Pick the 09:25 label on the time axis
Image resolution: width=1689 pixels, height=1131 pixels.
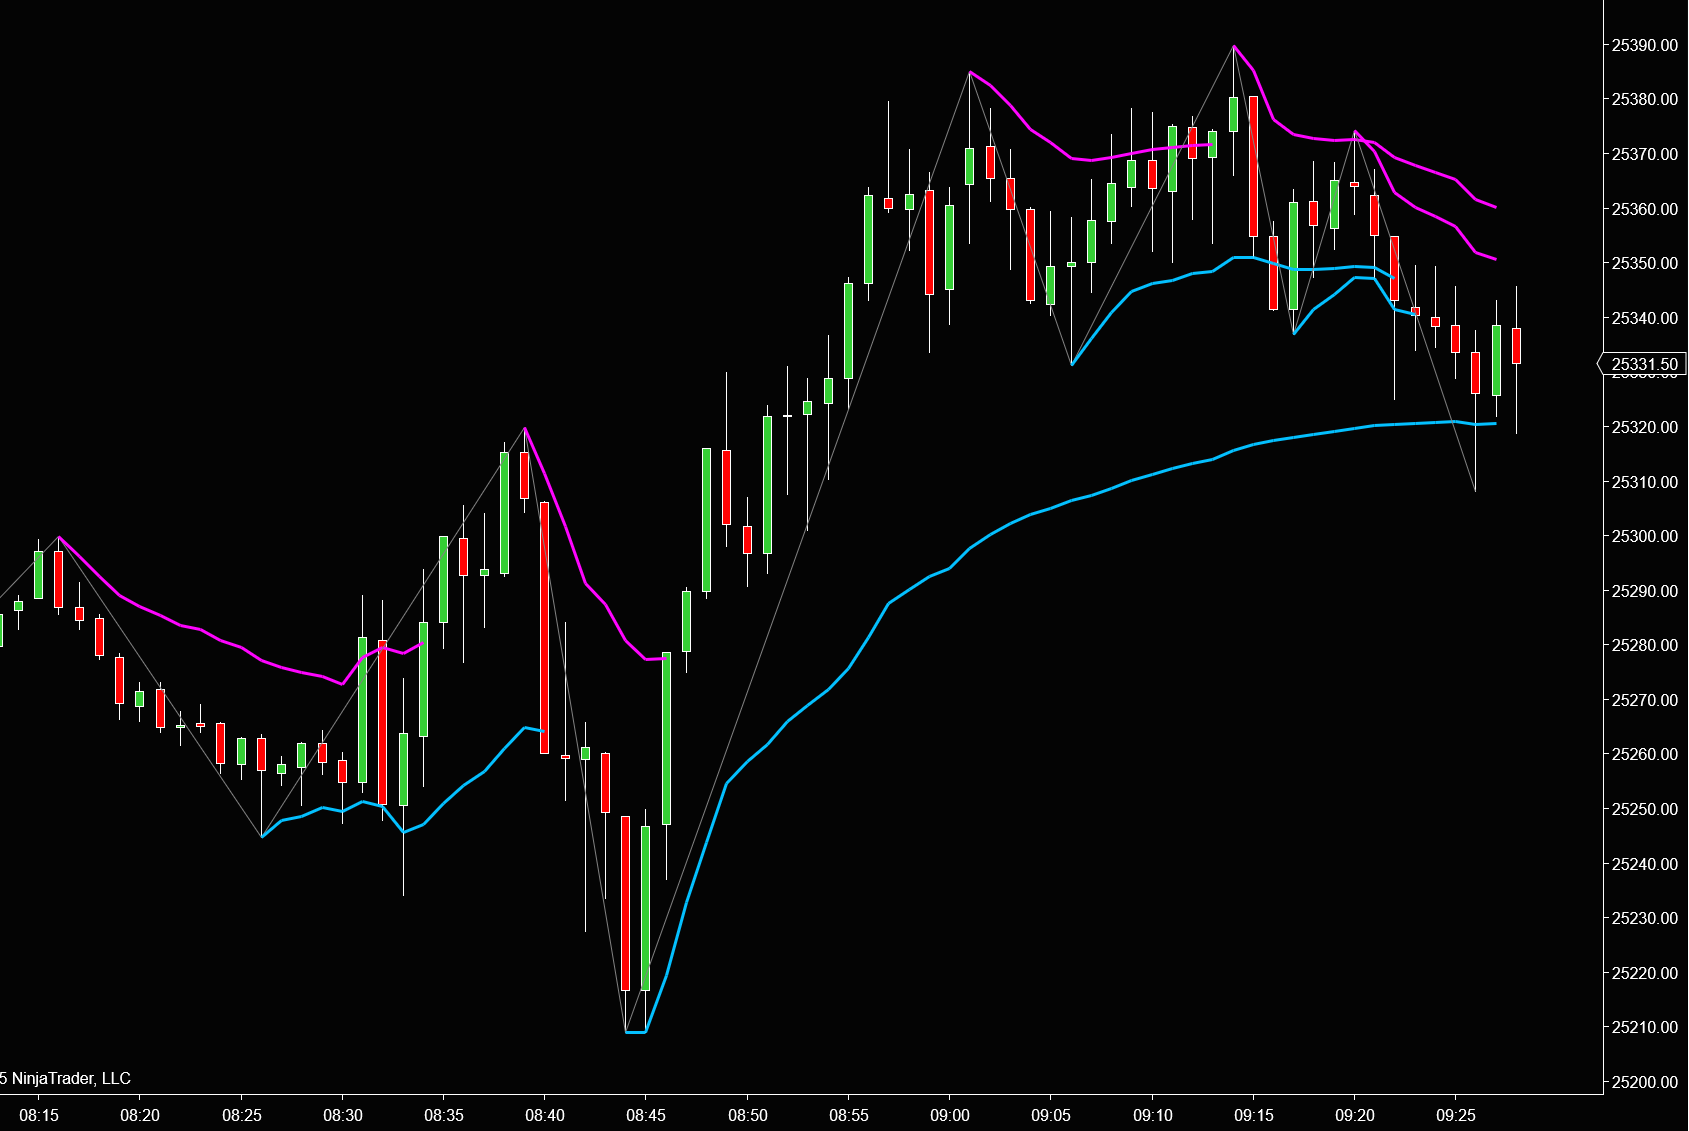pos(1456,1115)
